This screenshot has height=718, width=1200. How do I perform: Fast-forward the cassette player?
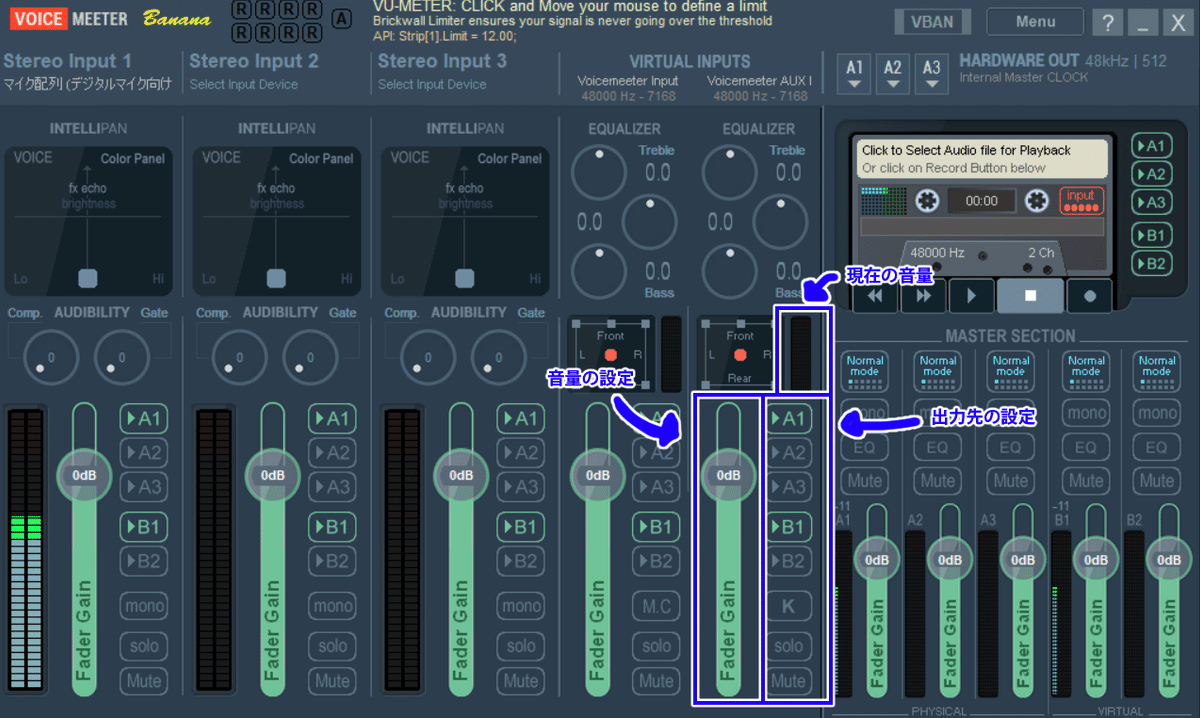[923, 296]
